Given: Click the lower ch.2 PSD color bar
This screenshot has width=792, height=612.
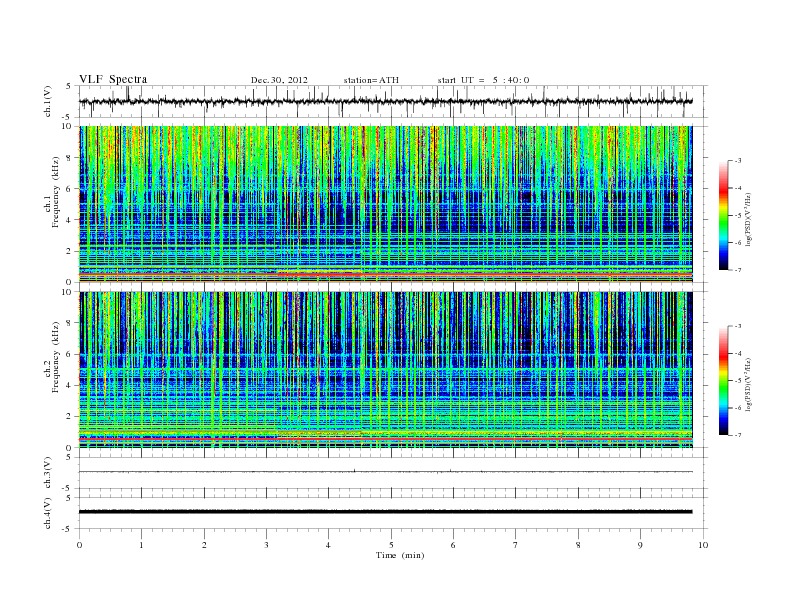Looking at the screenshot, I should [x=723, y=380].
